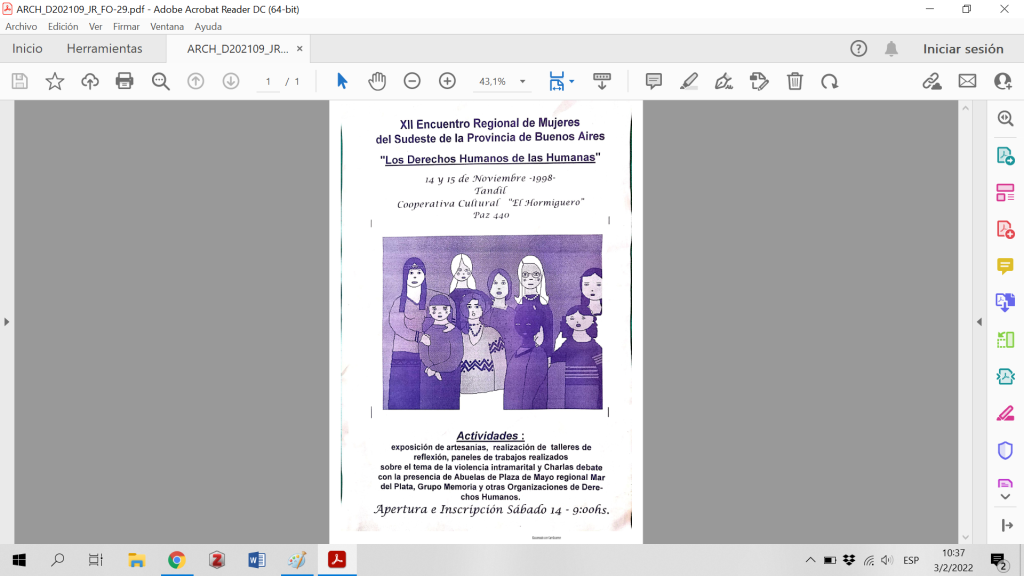
Task: Open the Edición menu
Action: click(x=63, y=27)
